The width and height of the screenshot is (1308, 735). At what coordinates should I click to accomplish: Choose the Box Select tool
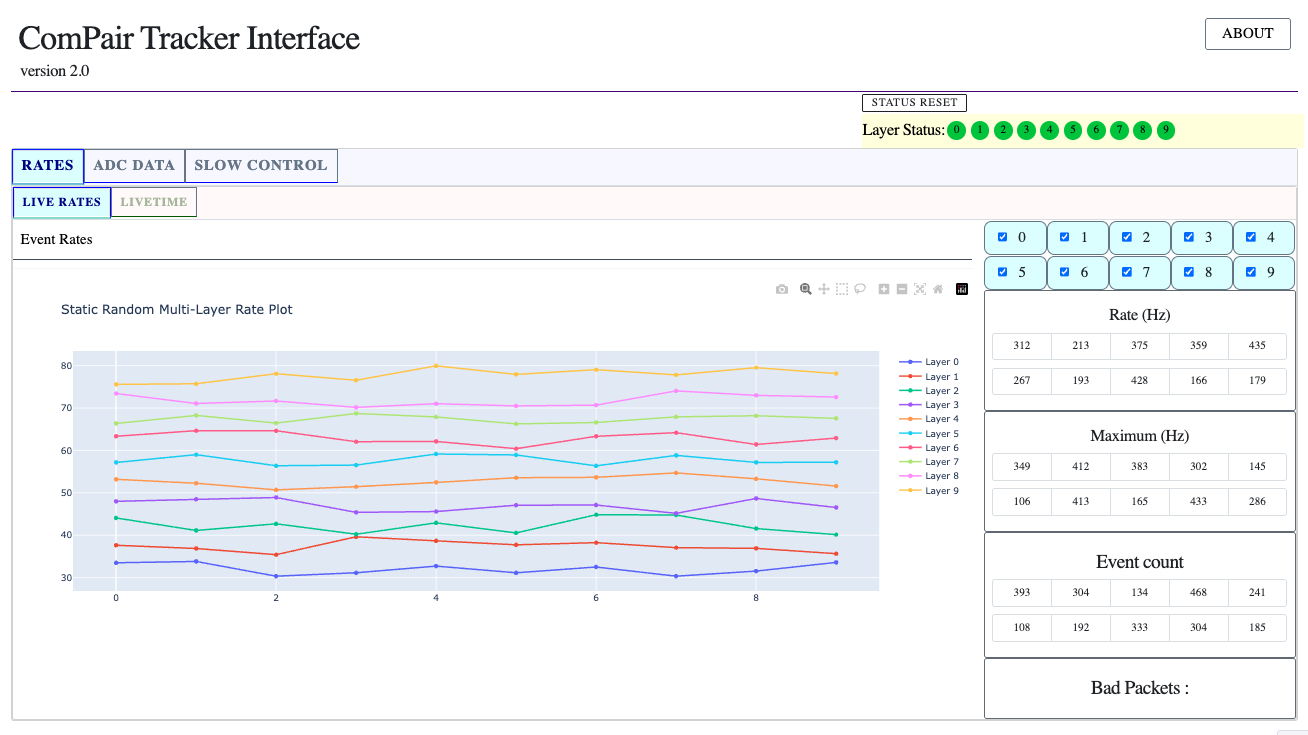click(842, 289)
